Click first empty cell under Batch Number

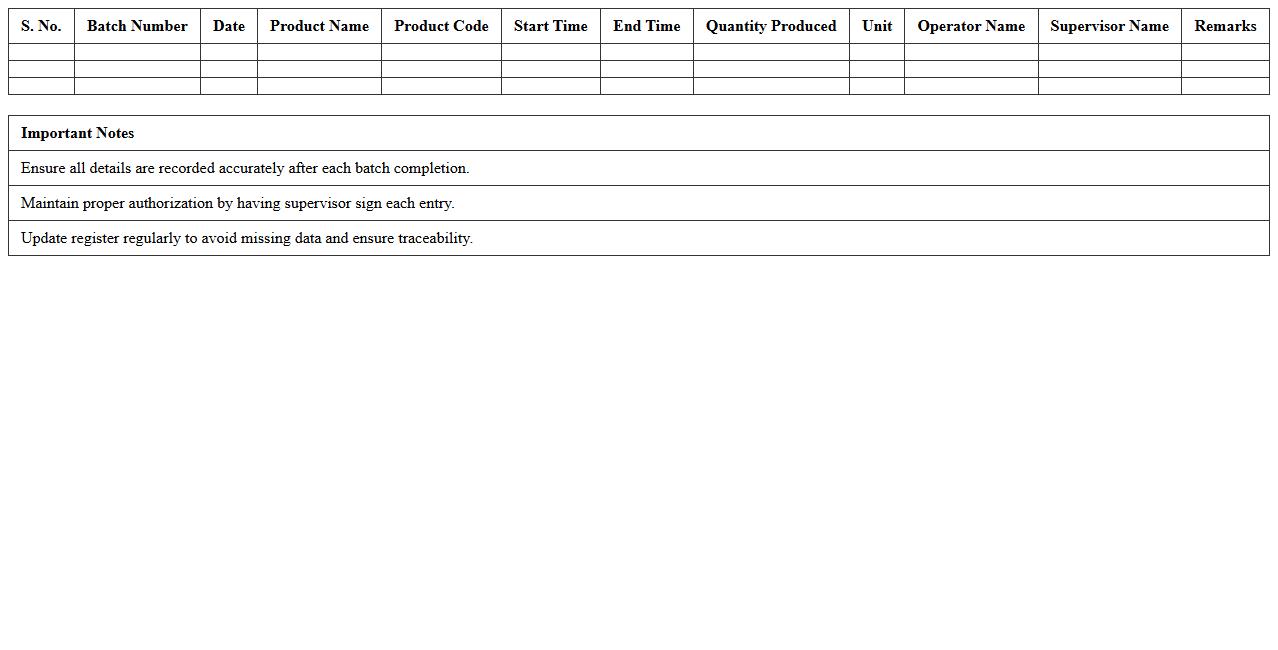click(137, 52)
